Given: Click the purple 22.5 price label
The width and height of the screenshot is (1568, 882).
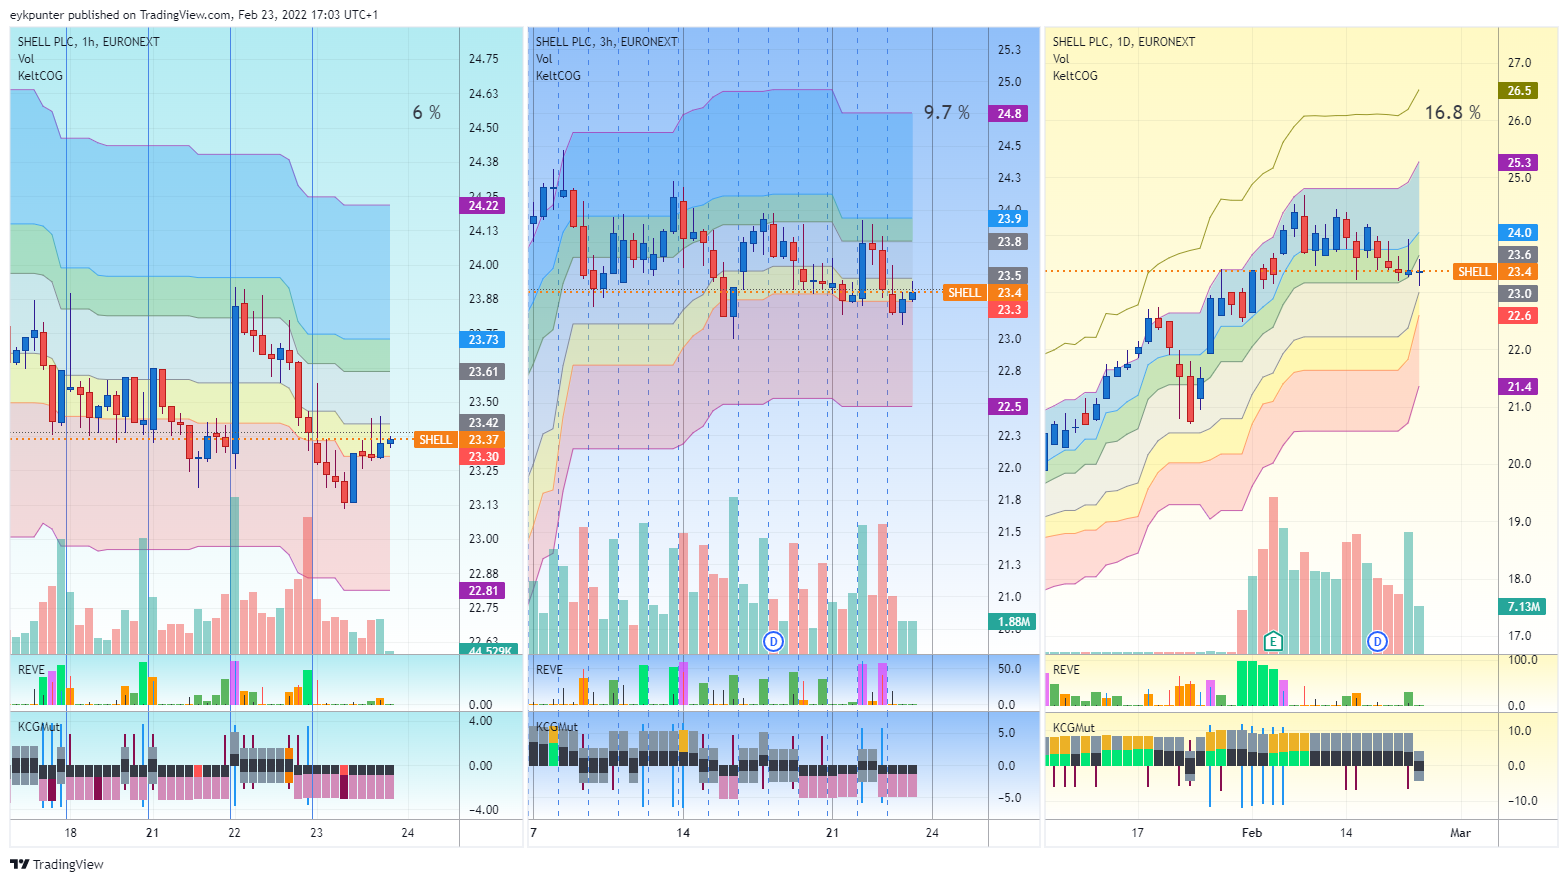Looking at the screenshot, I should click(x=1009, y=407).
